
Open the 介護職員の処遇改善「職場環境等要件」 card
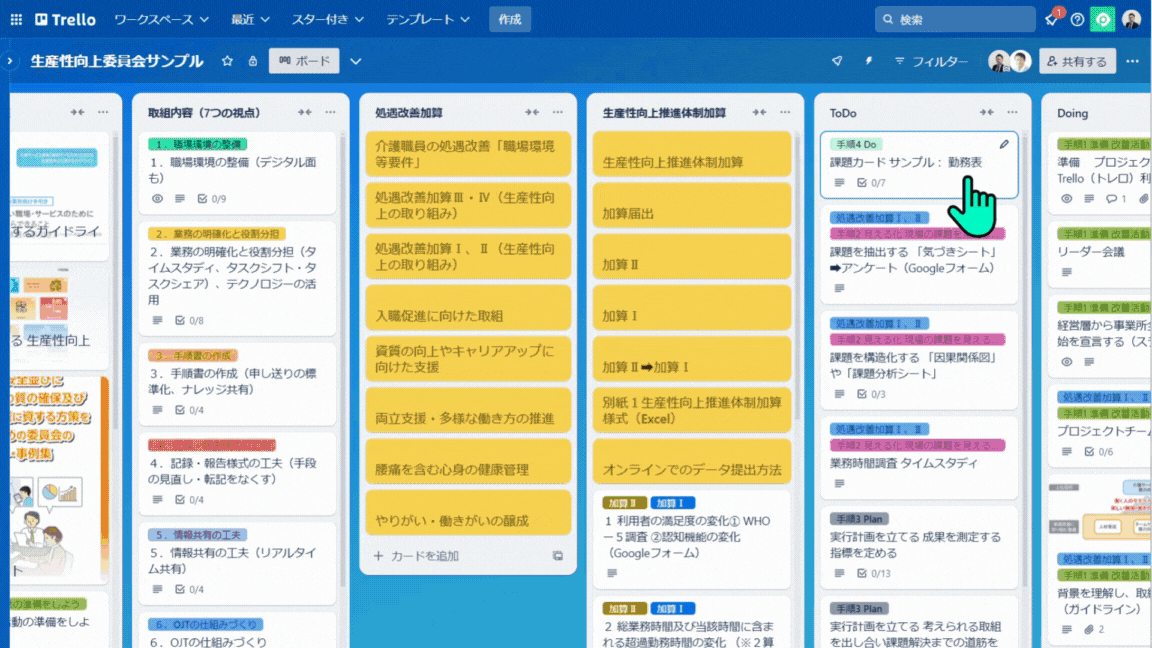(x=468, y=154)
